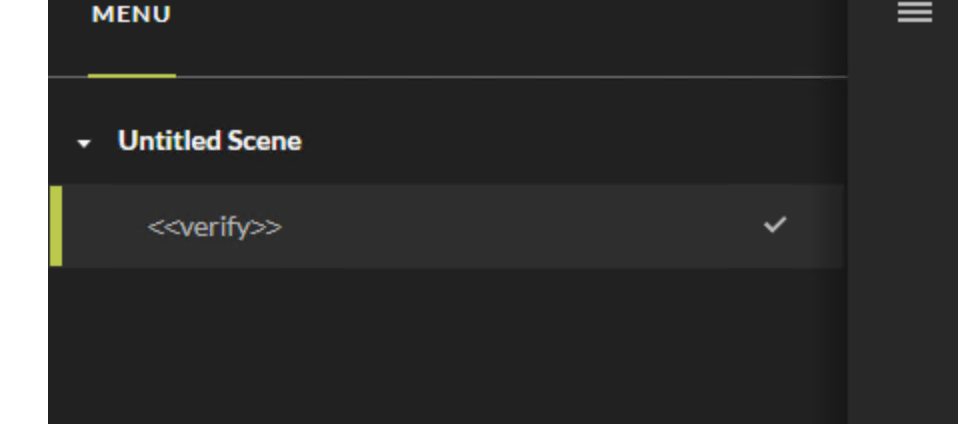Screen dimensions: 958x424
Task: Click the highlighted <<verify>> row background
Action: pyautogui.click(x=500, y=226)
